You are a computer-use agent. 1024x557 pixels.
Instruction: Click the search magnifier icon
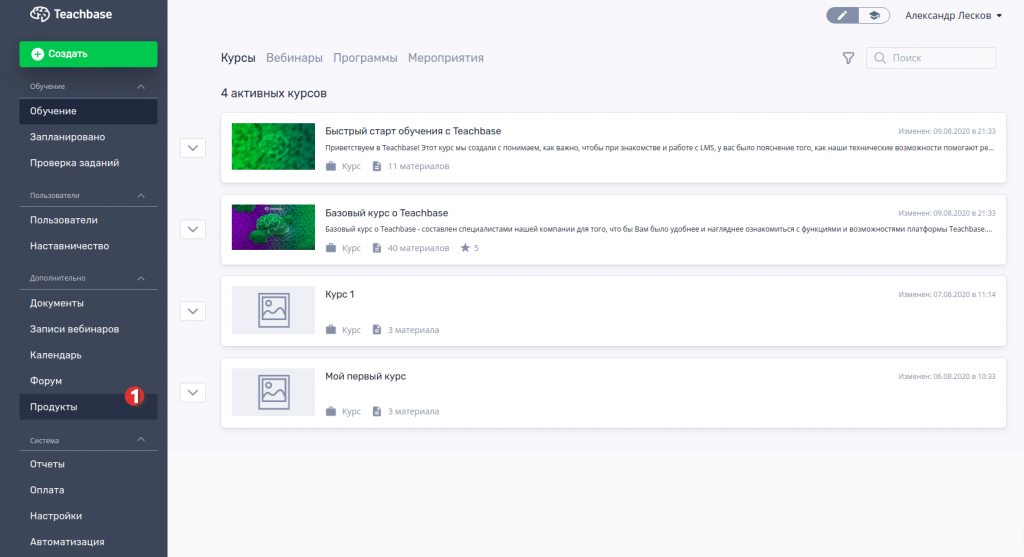coord(880,58)
